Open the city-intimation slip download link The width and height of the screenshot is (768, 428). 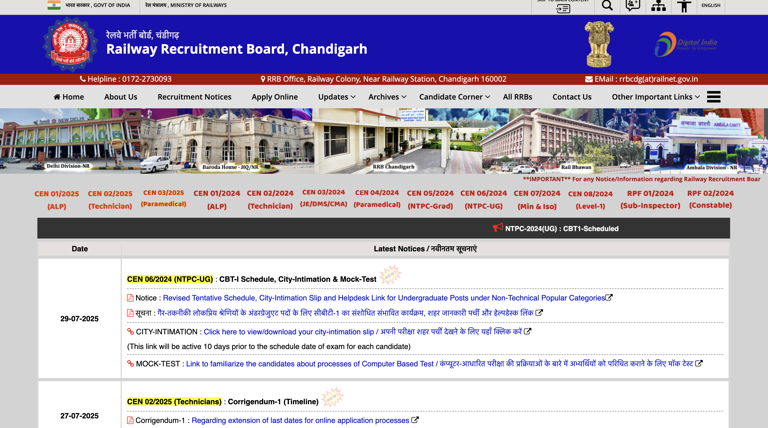pyautogui.click(x=362, y=332)
